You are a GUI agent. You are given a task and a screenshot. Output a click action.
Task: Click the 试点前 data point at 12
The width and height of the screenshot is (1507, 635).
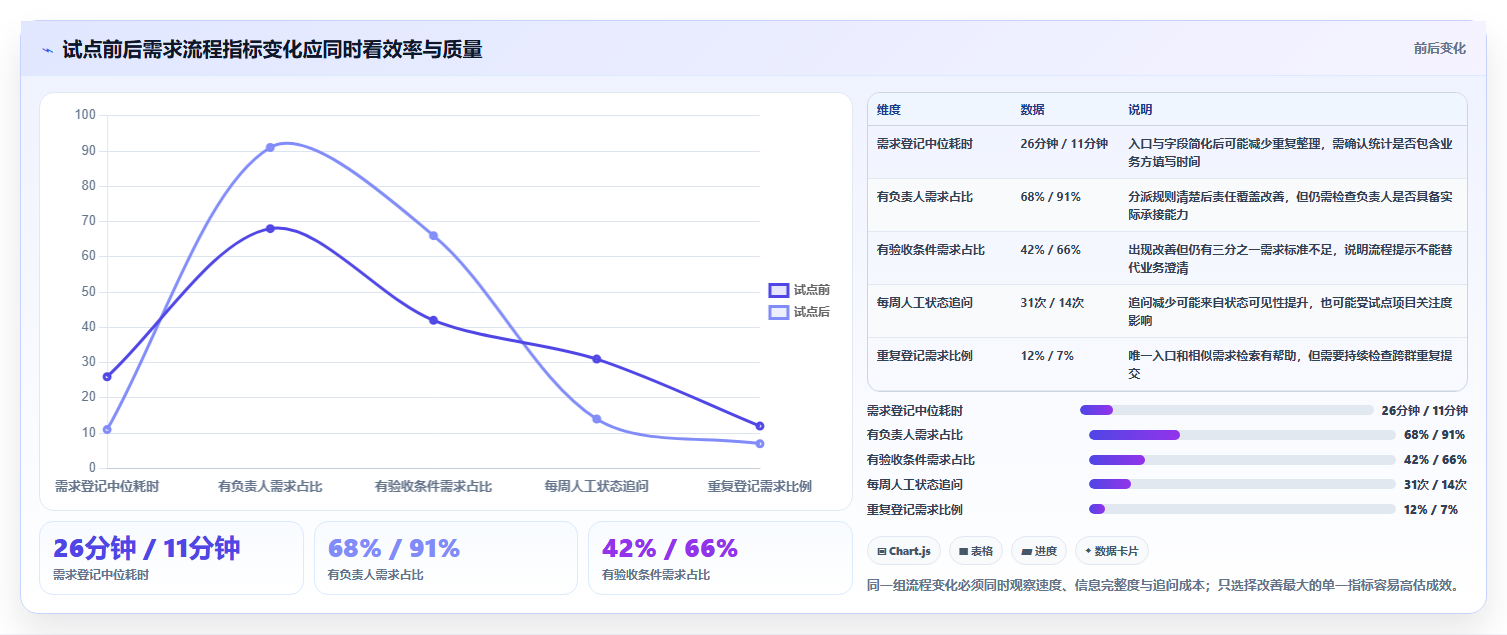[x=760, y=426]
